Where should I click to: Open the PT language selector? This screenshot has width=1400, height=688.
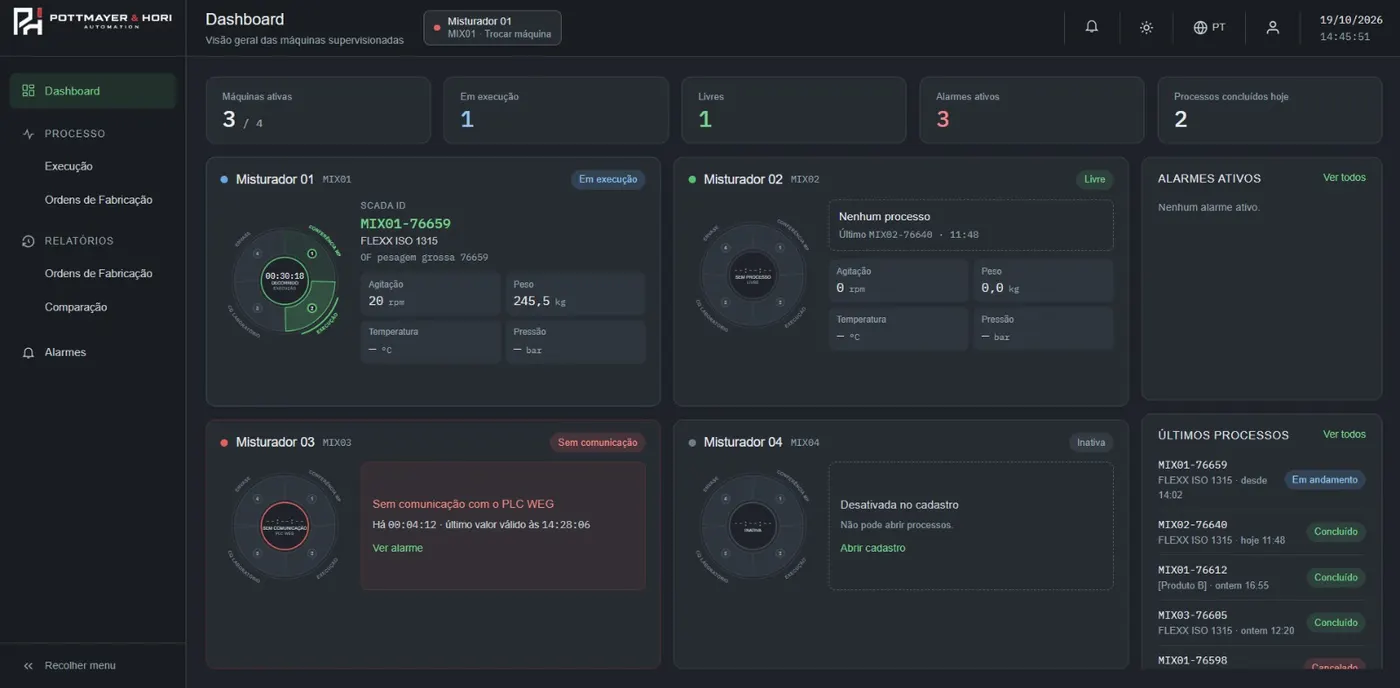tap(1209, 27)
